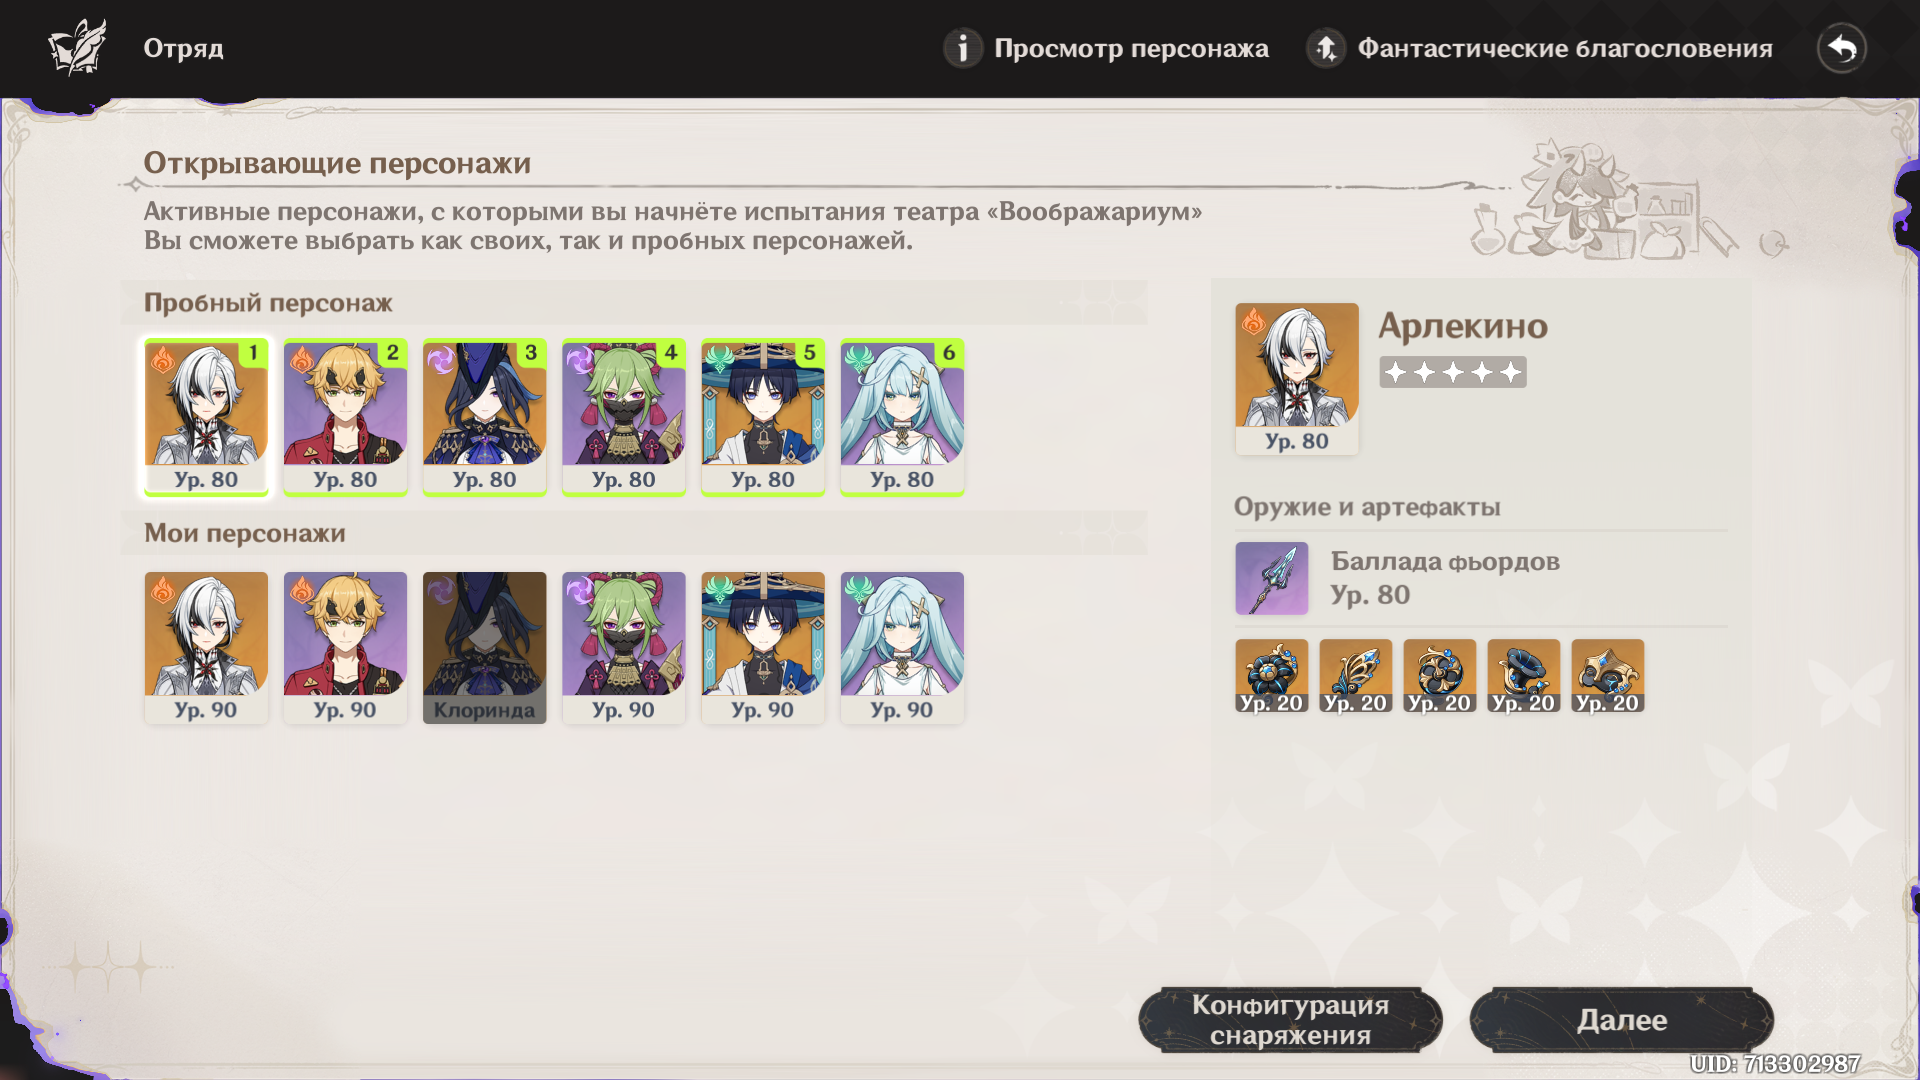The height and width of the screenshot is (1080, 1920).
Task: Select the Баллада фьордов weapon icon
Action: coord(1271,578)
